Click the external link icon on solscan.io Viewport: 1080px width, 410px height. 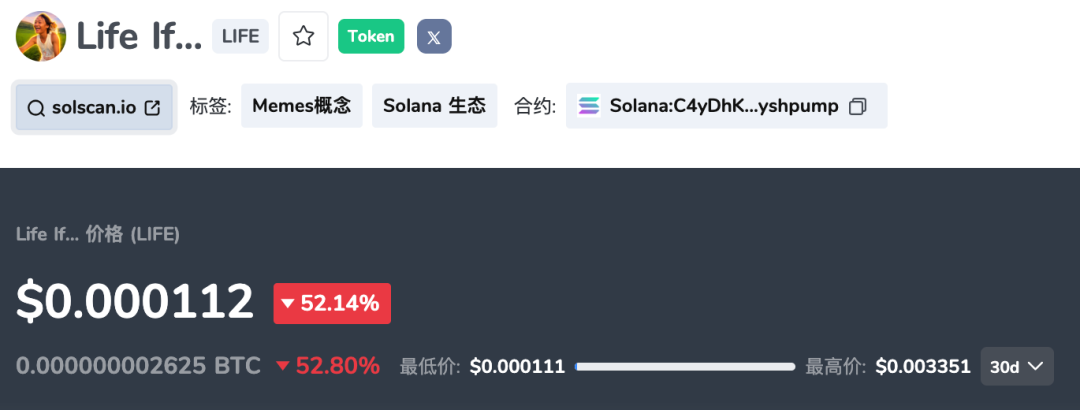click(153, 108)
